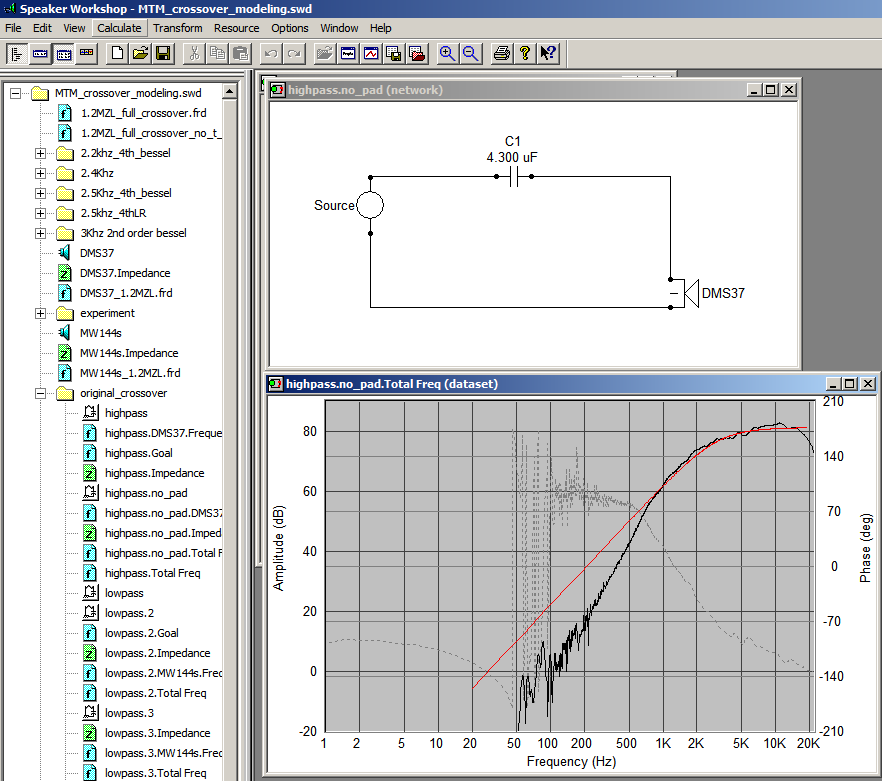882x781 pixels.
Task: Expand the 2.5Khz_4th_bessel folder
Action: coord(40,194)
